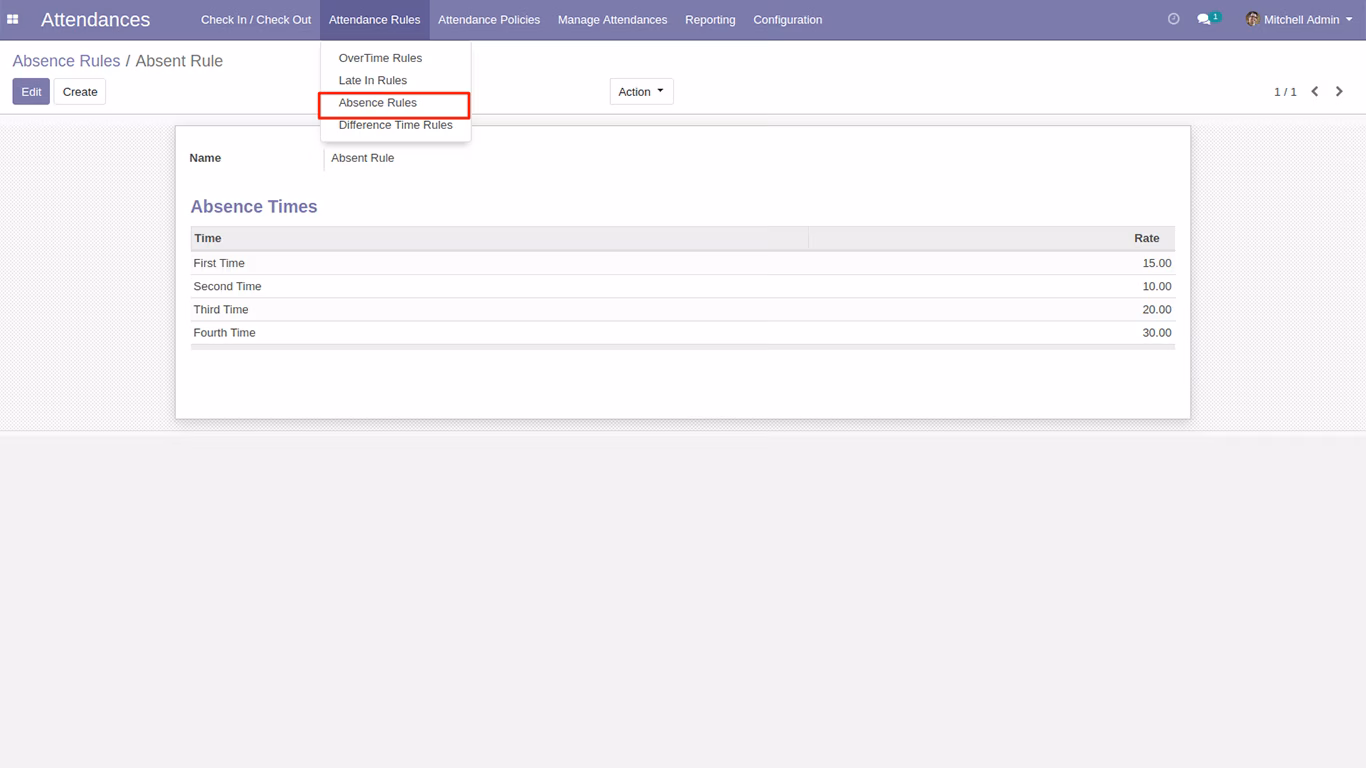Sort table by Rate column header
The height and width of the screenshot is (768, 1366).
[991, 238]
